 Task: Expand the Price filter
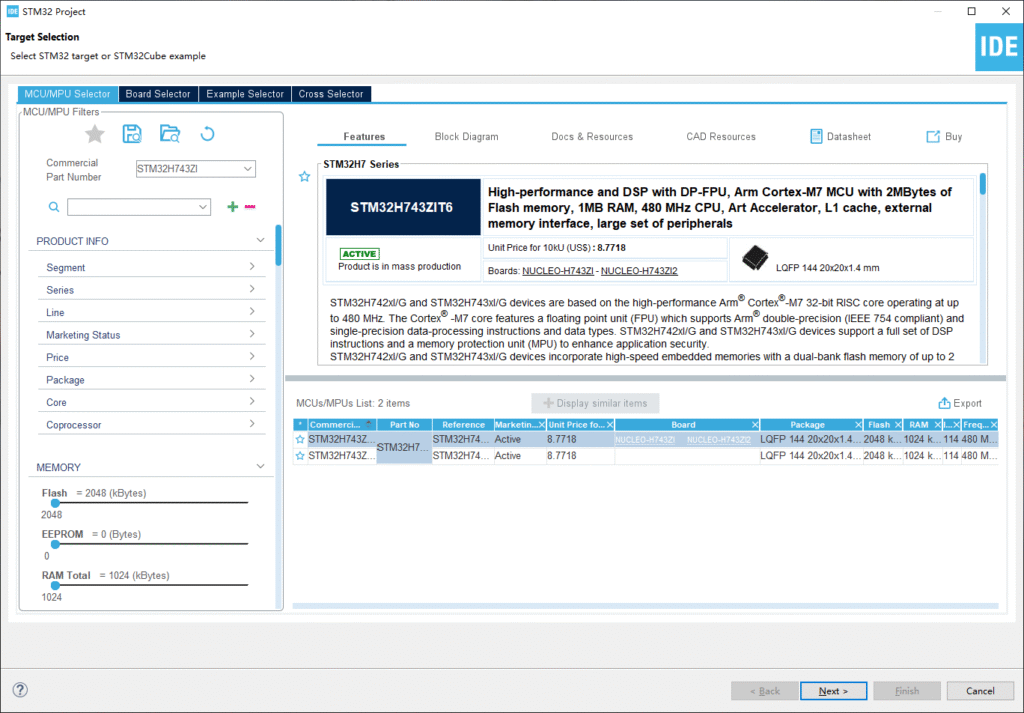pyautogui.click(x=252, y=356)
